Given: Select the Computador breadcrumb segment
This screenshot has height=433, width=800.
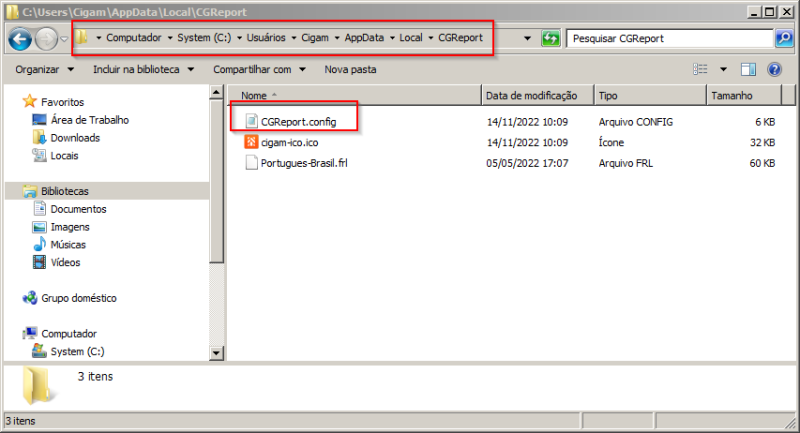Looking at the screenshot, I should (134, 38).
